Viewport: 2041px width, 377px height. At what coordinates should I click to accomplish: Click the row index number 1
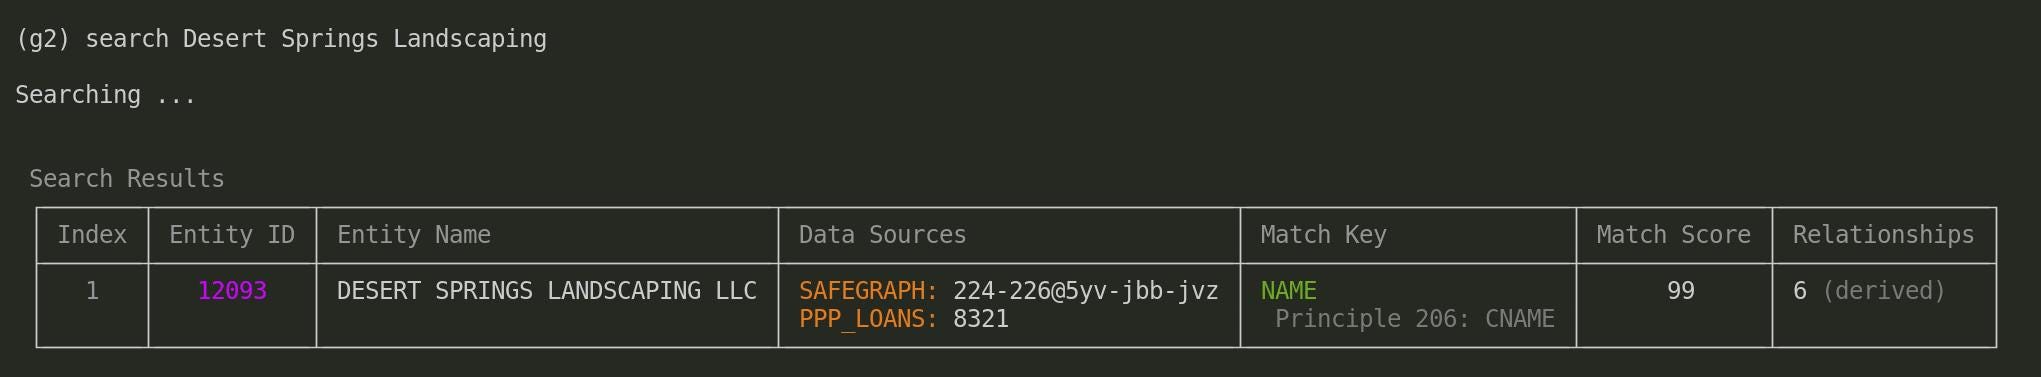point(92,291)
